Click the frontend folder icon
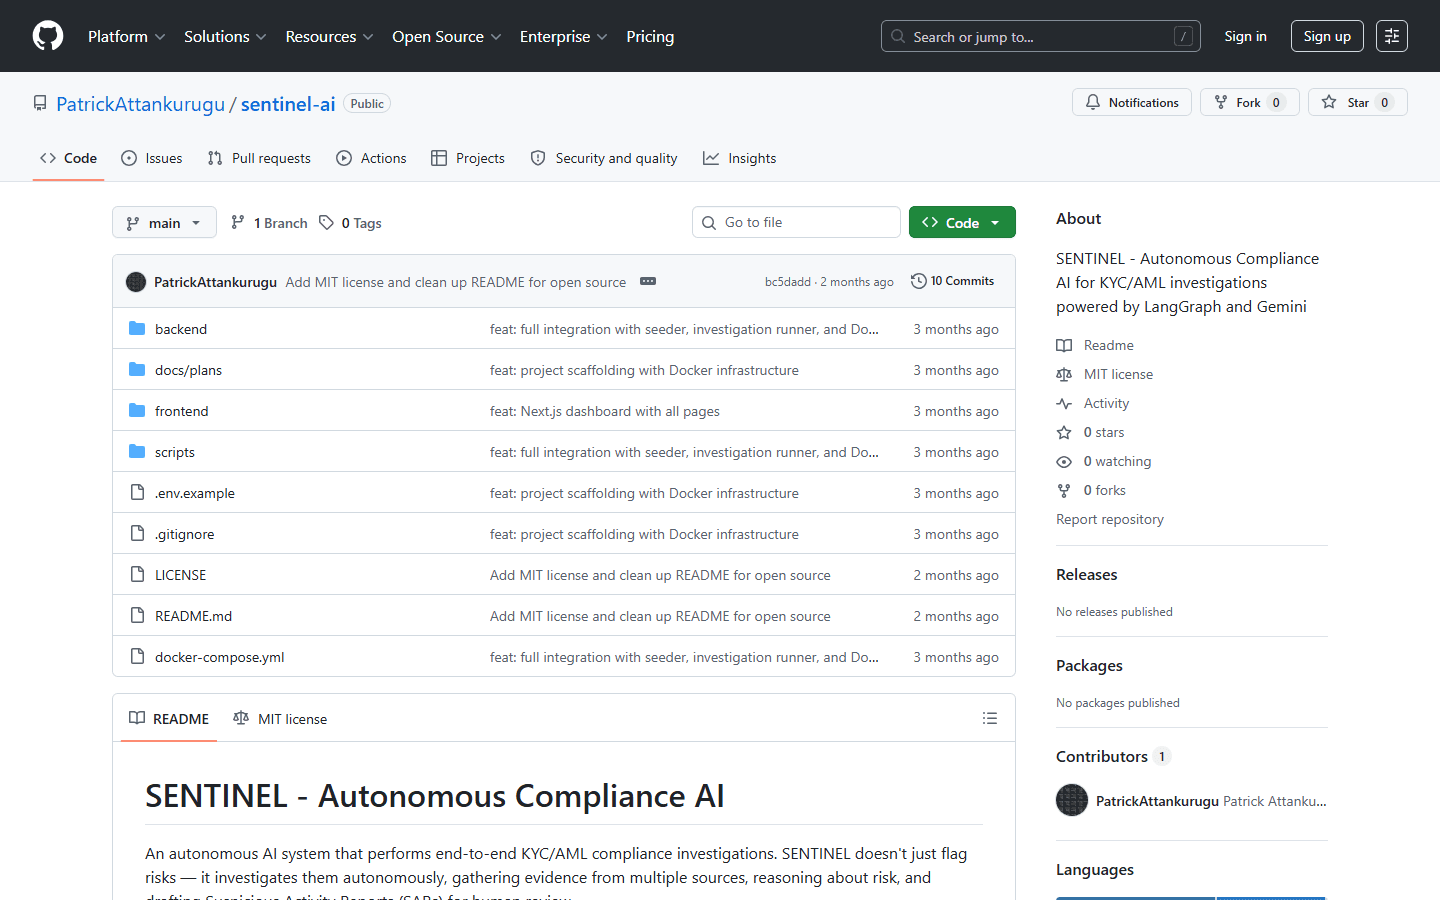The width and height of the screenshot is (1440, 900). pos(138,411)
